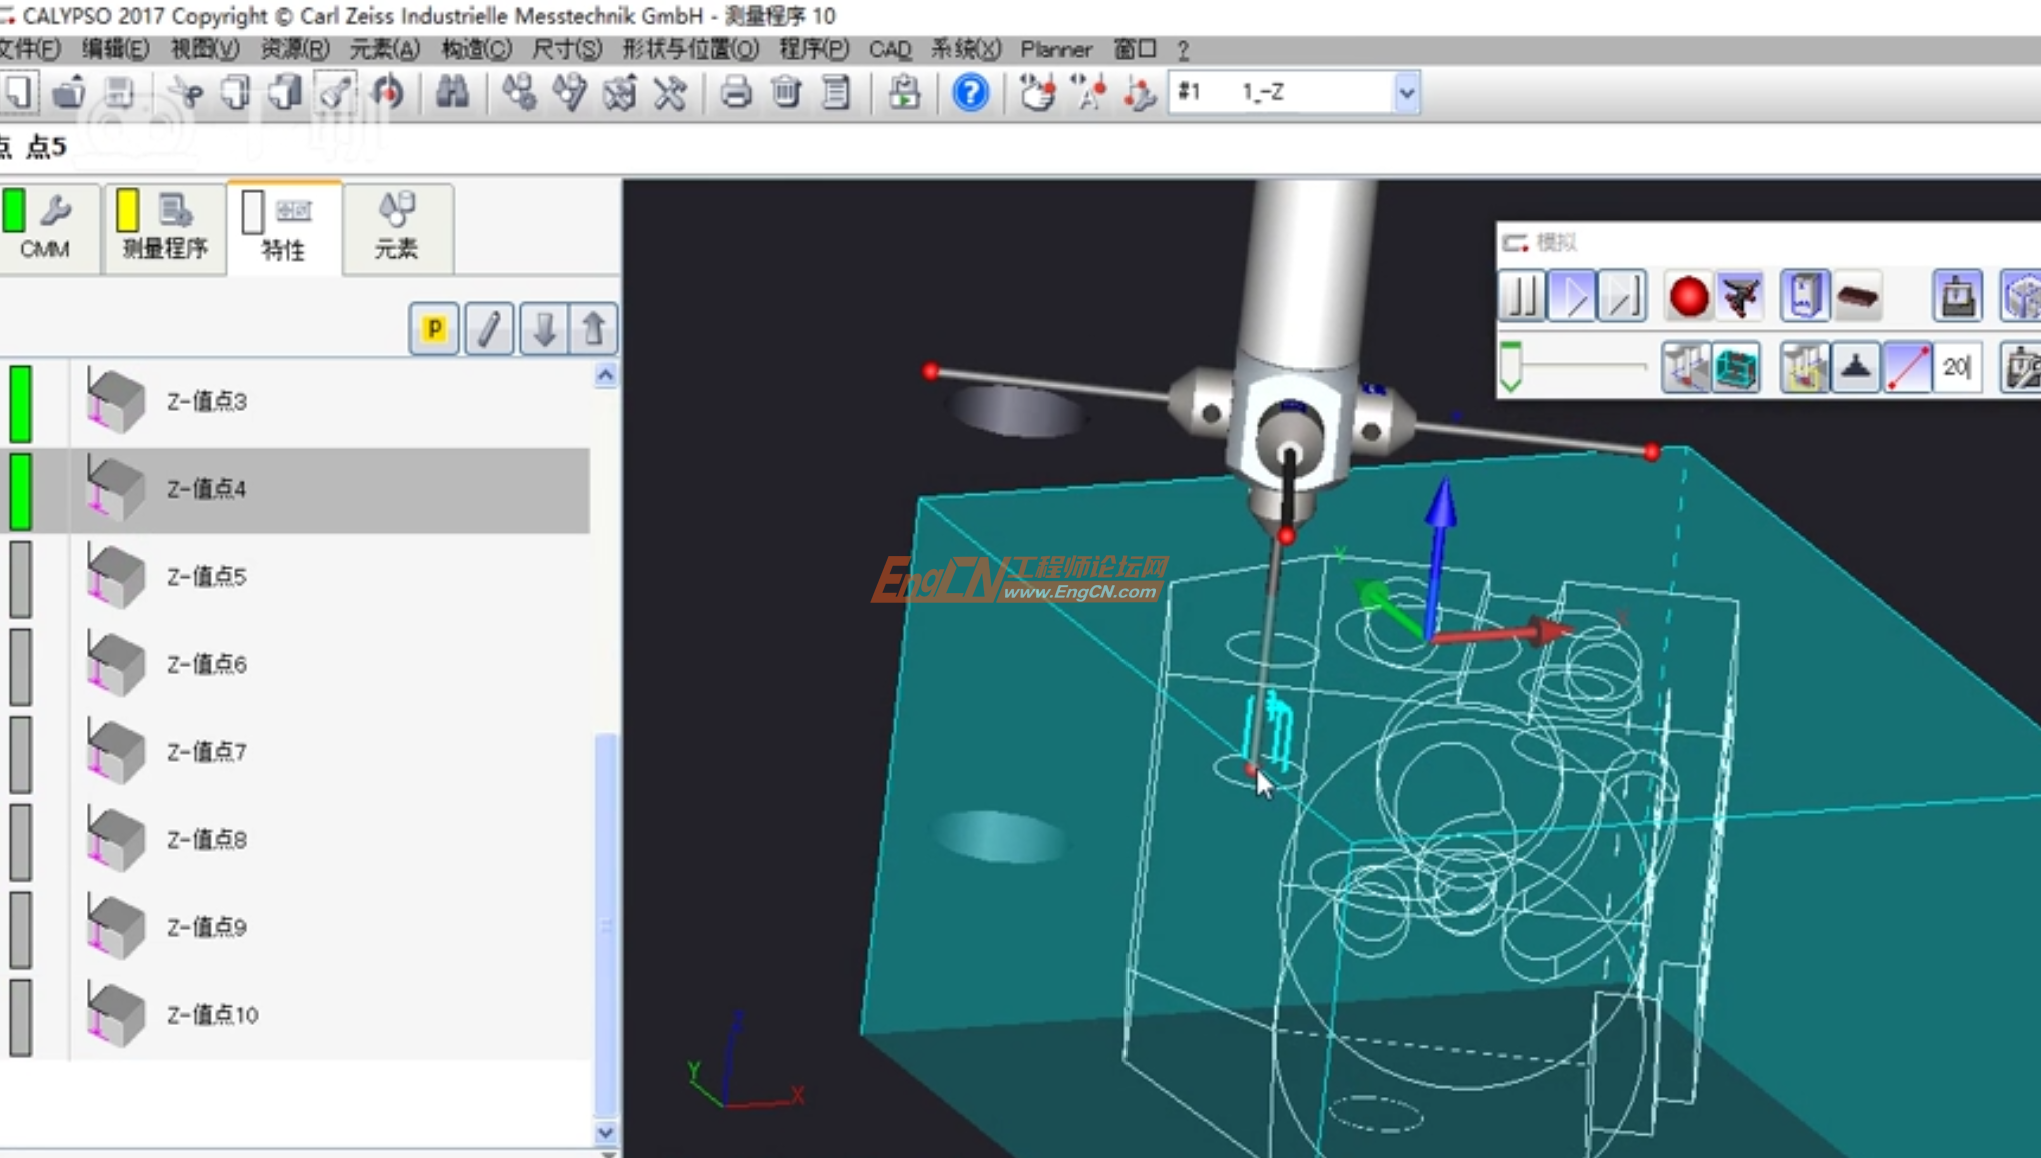Click the binoculars search icon in toolbar
Image resolution: width=2041 pixels, height=1158 pixels.
(x=452, y=93)
